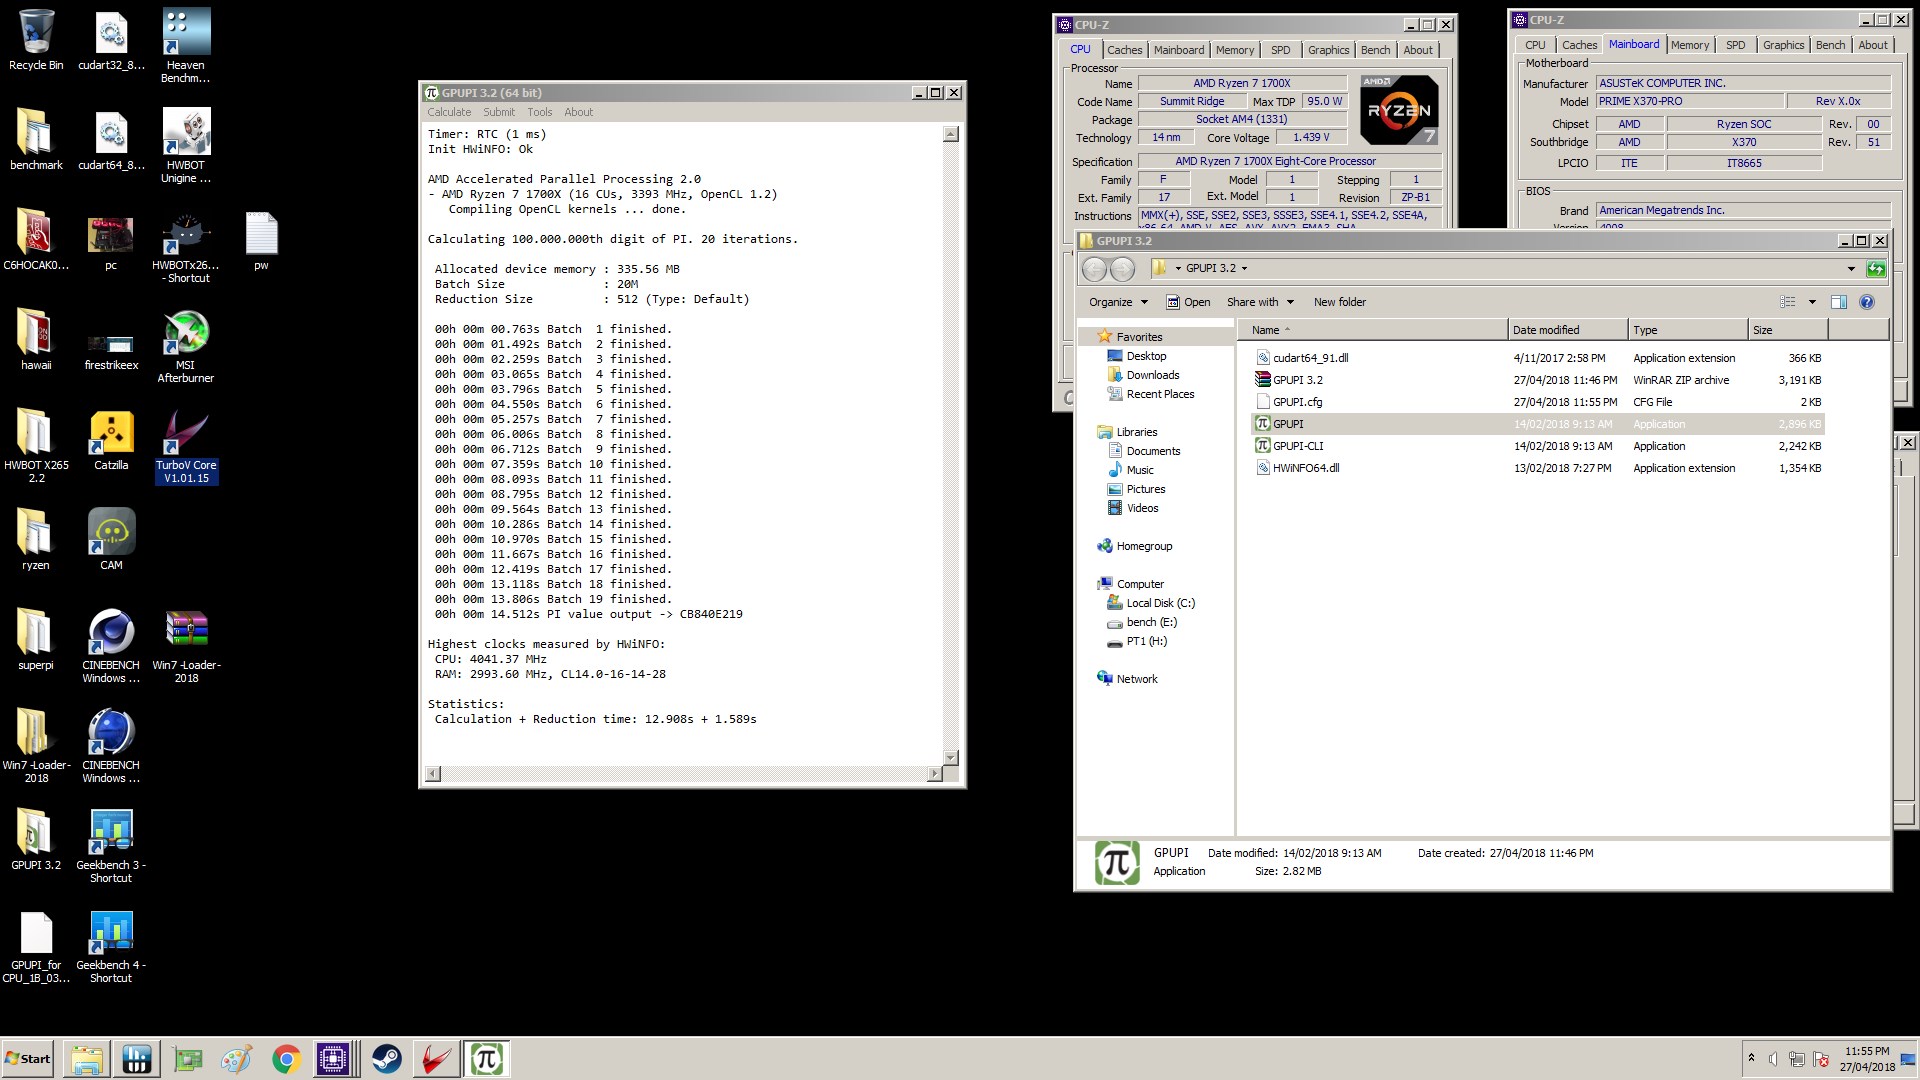Select the GPUPI.cfg file
Screen dimensions: 1920x1080
[x=1538, y=402]
